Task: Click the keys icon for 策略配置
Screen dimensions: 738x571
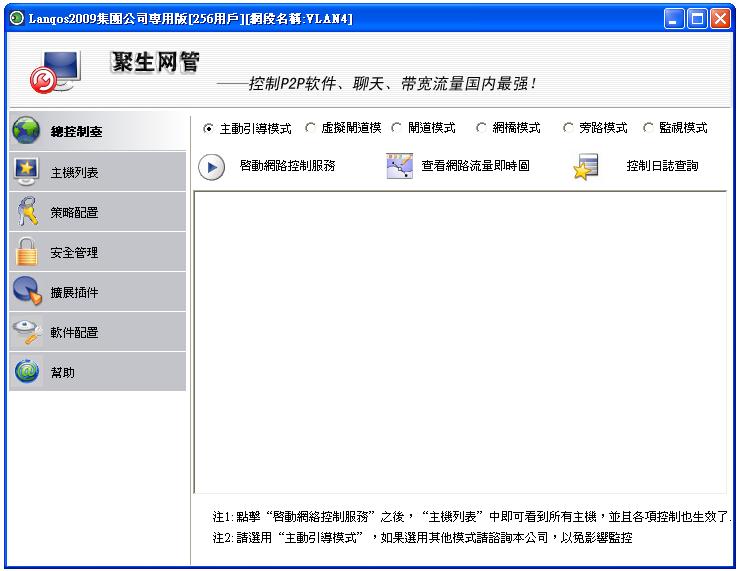Action: click(x=27, y=211)
